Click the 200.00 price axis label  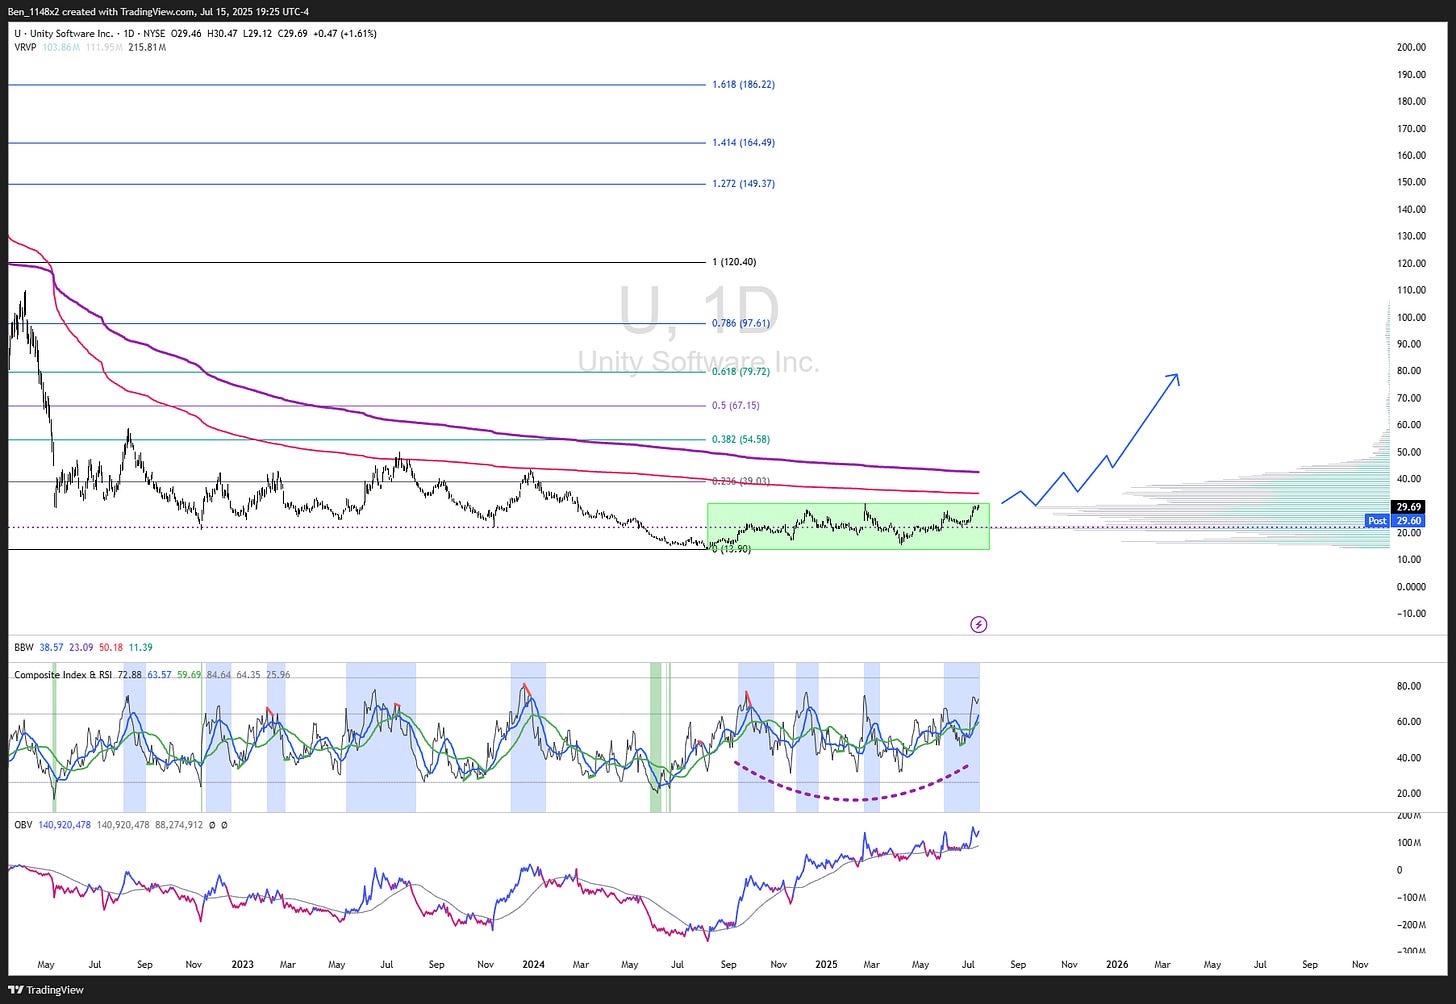pos(1412,47)
